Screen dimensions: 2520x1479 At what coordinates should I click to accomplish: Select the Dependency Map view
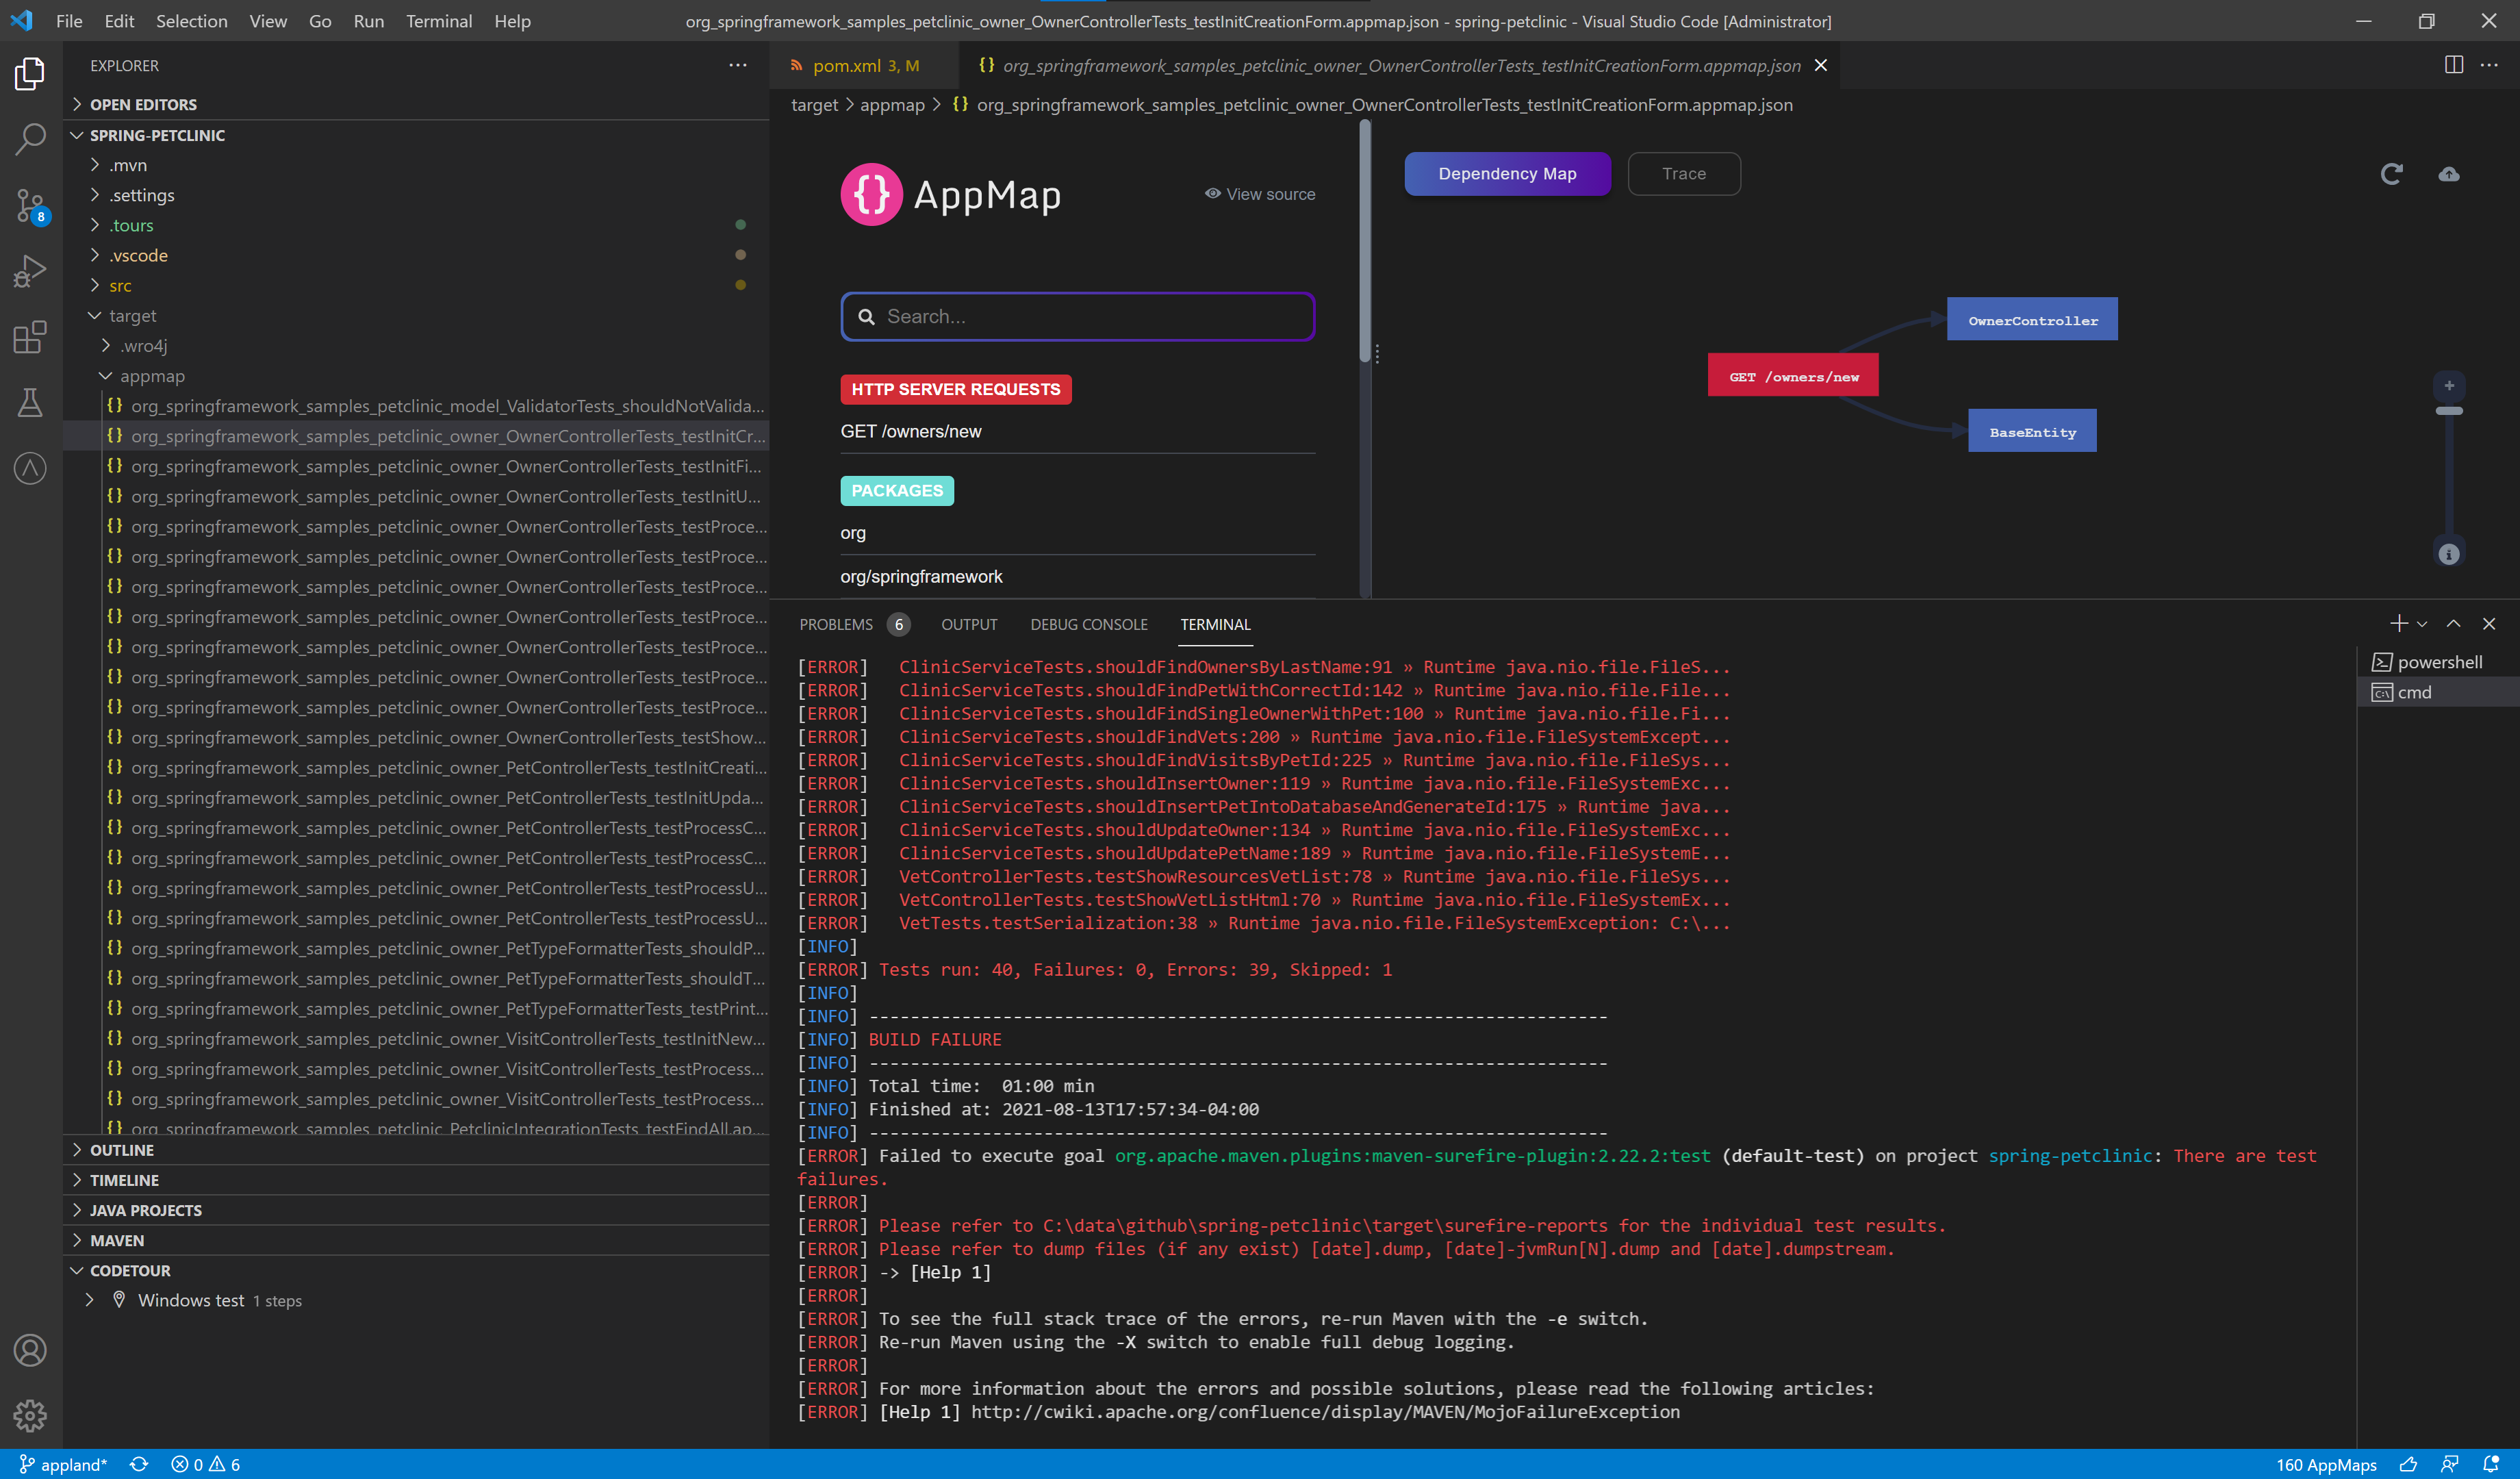click(x=1506, y=174)
